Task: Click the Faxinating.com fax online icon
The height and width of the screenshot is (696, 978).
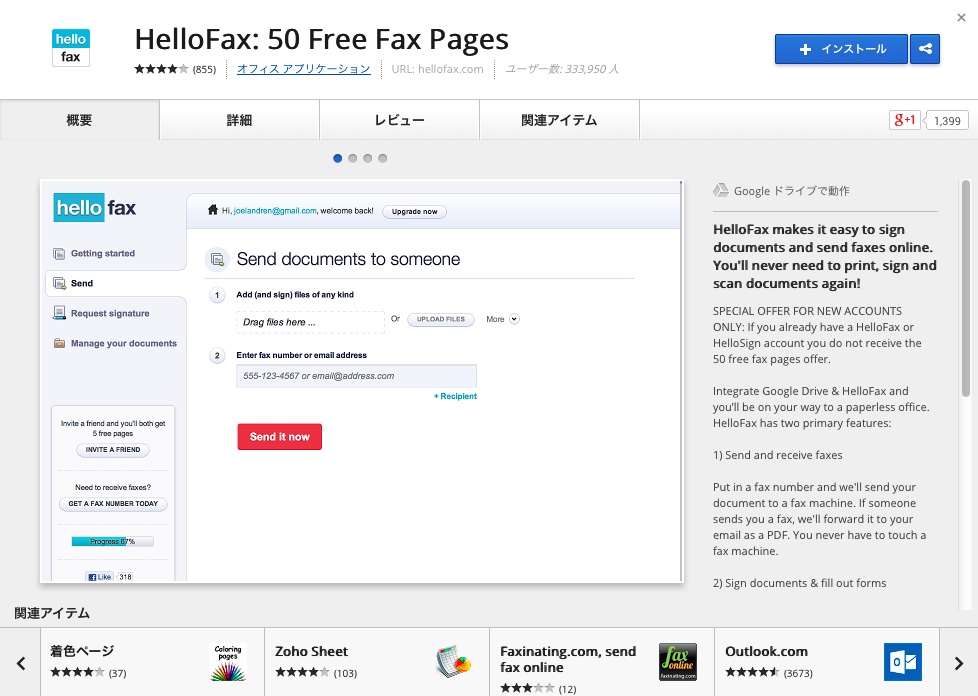Action: pyautogui.click(x=677, y=661)
